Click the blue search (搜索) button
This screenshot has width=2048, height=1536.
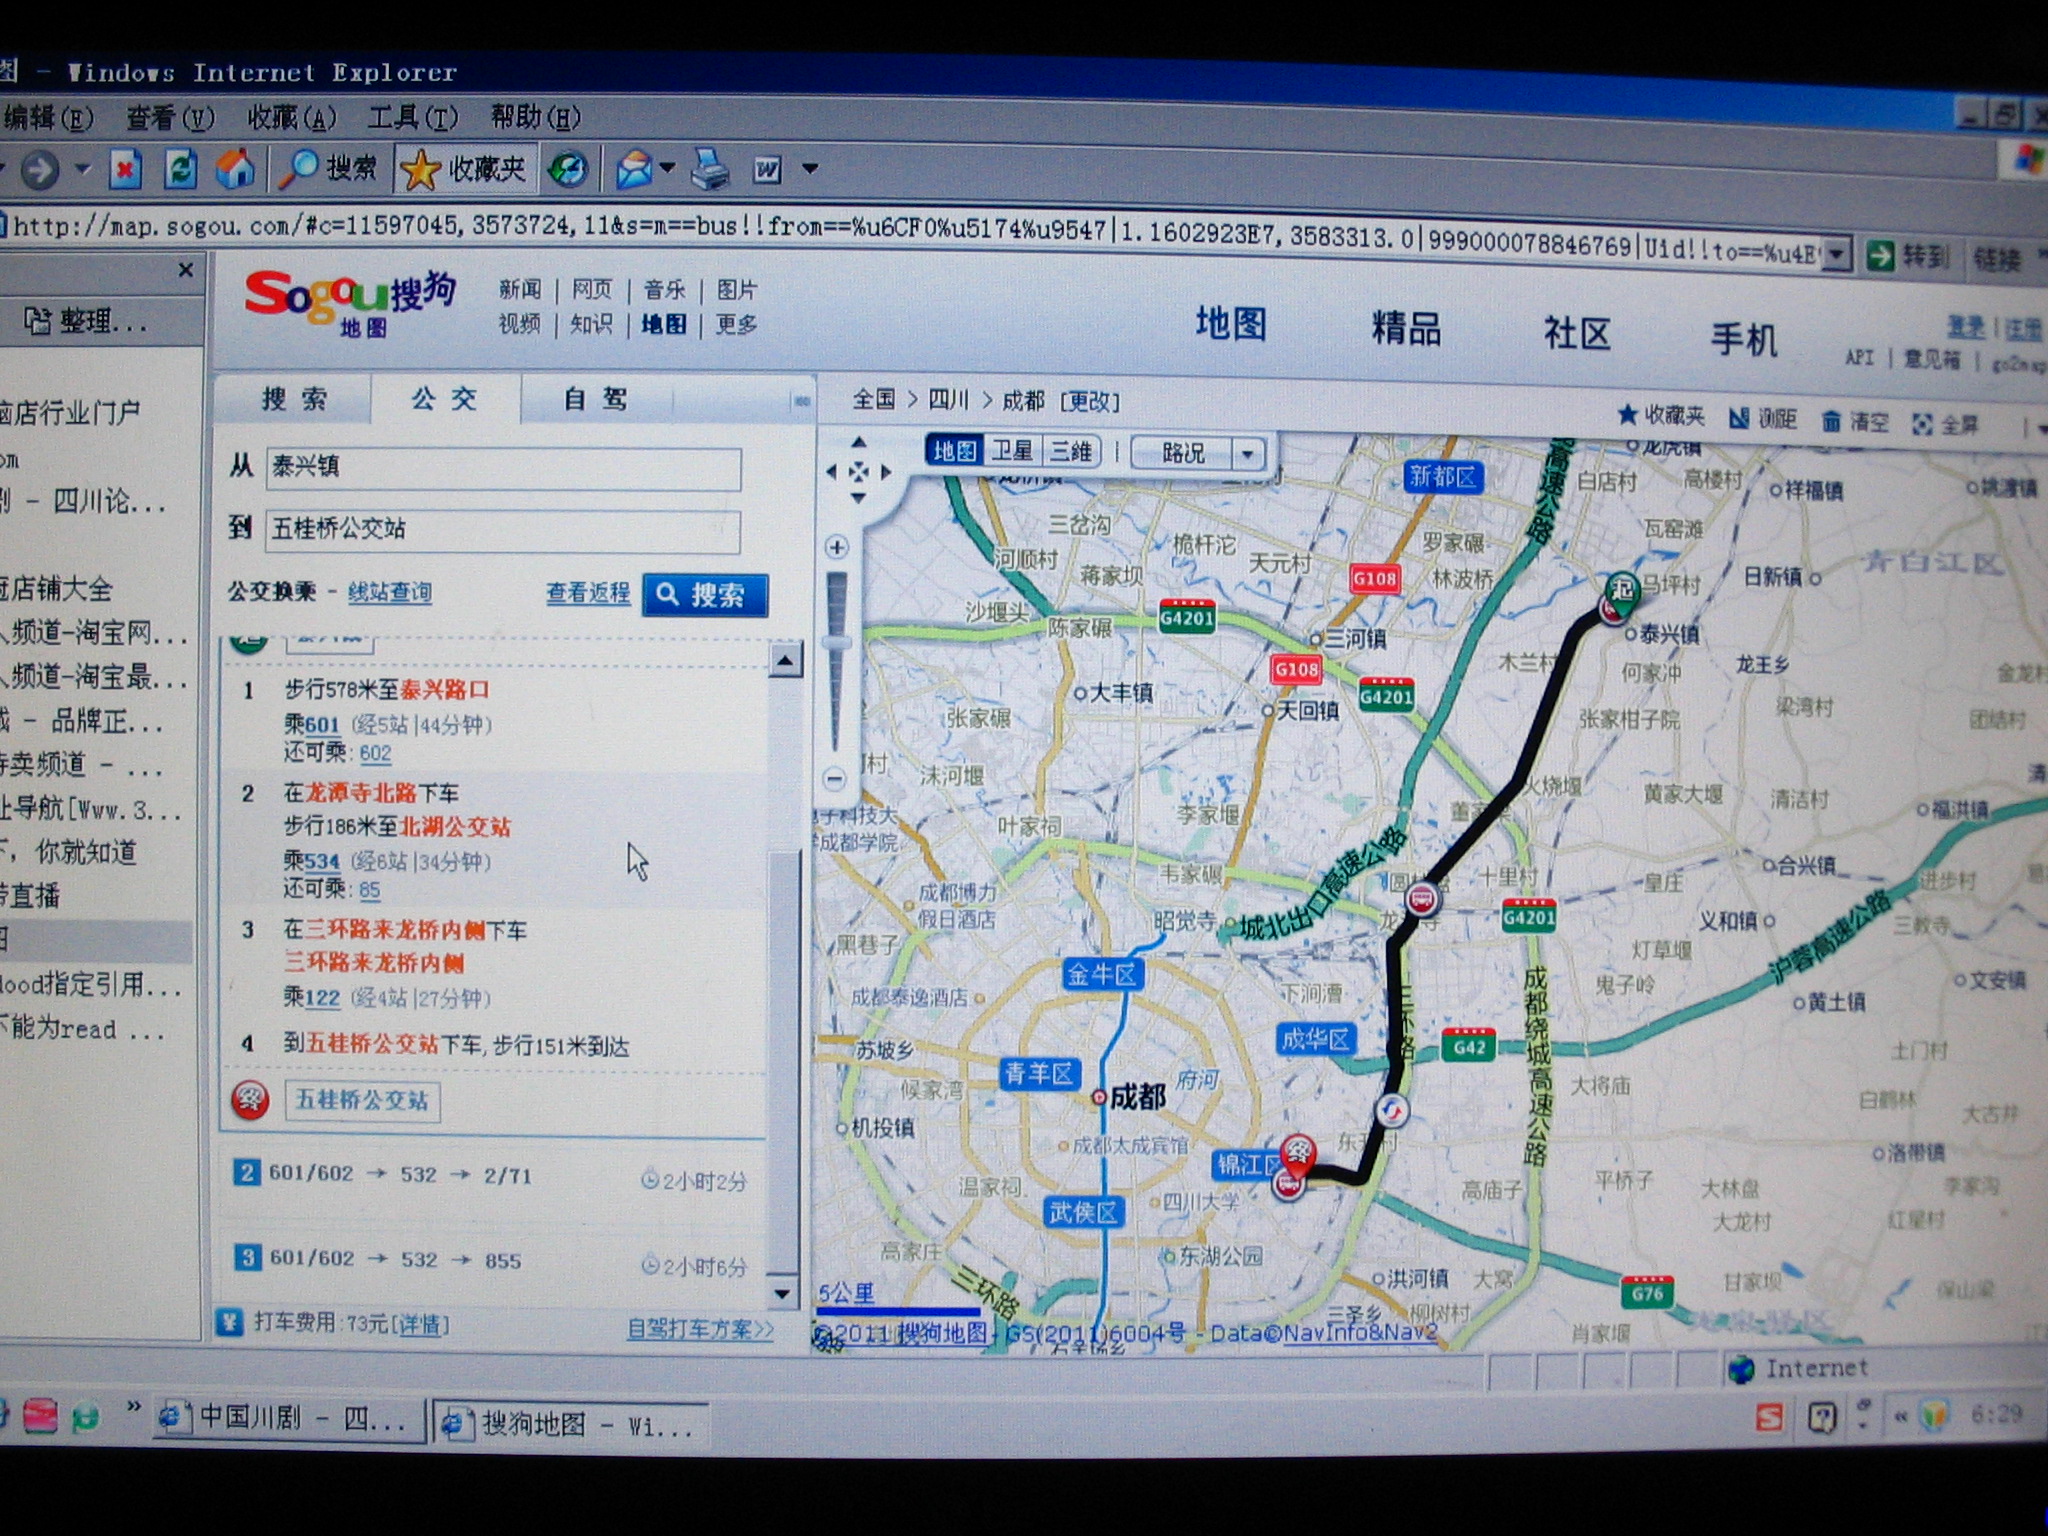tap(704, 595)
